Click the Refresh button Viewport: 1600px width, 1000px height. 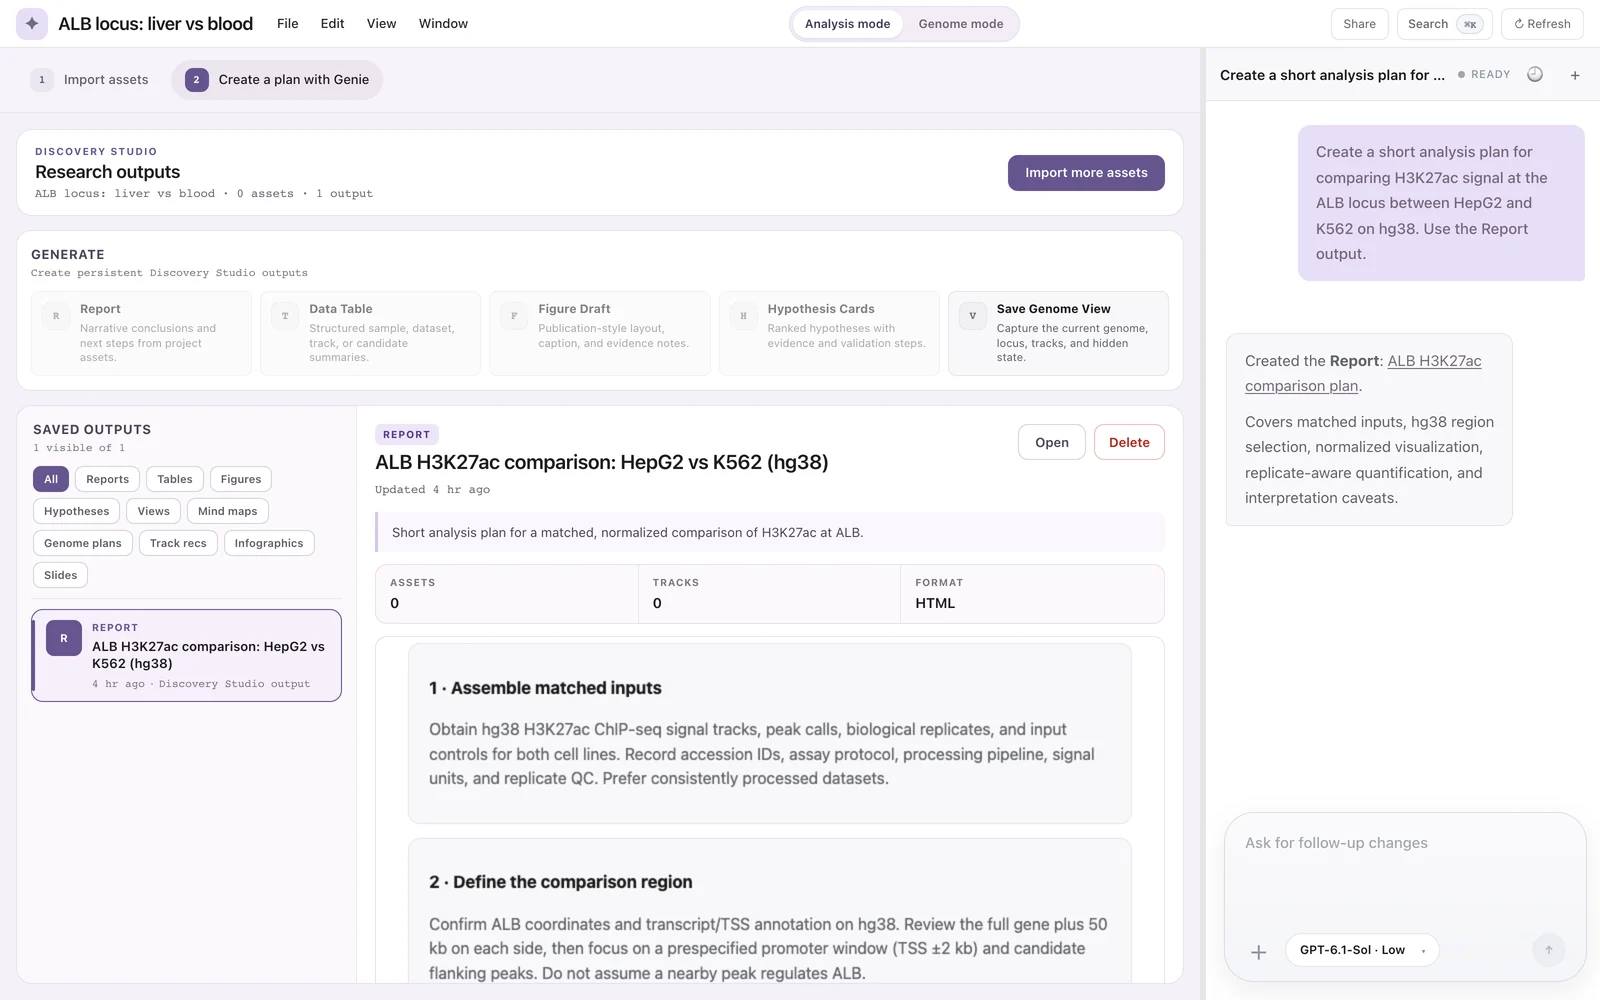coord(1542,24)
